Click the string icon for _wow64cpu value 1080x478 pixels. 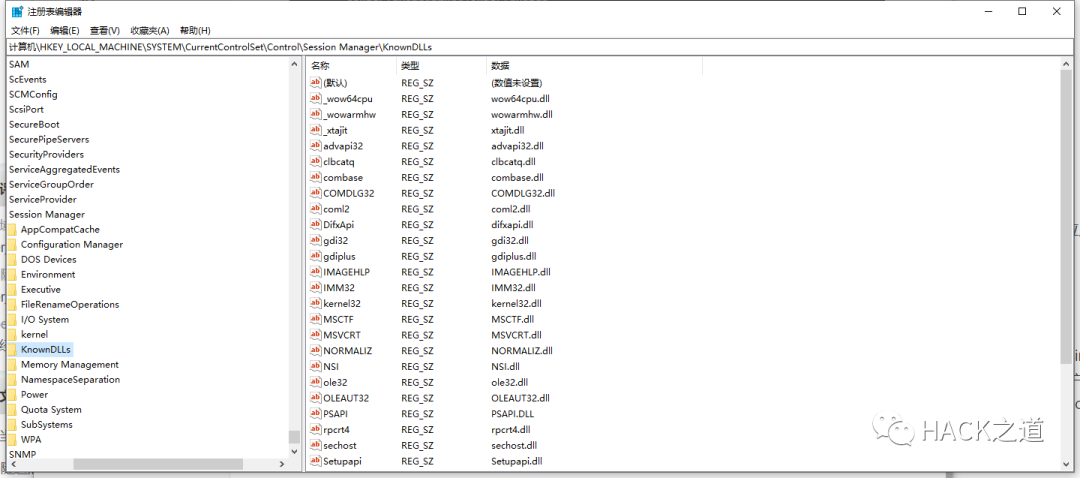316,98
